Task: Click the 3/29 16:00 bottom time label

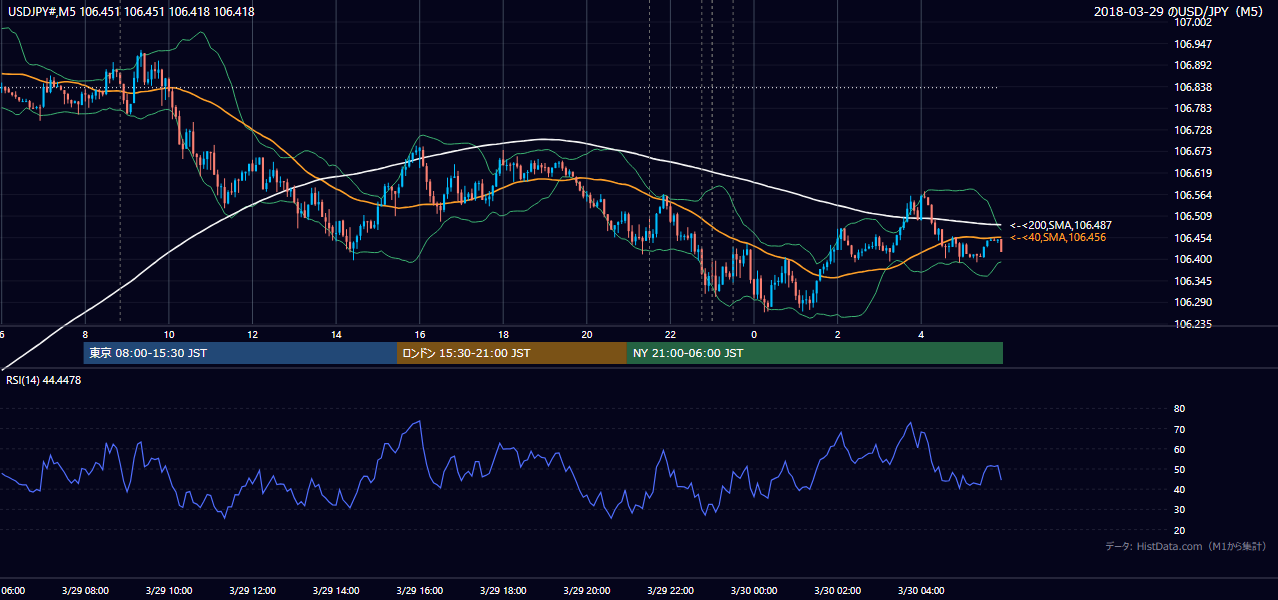Action: click(420, 590)
